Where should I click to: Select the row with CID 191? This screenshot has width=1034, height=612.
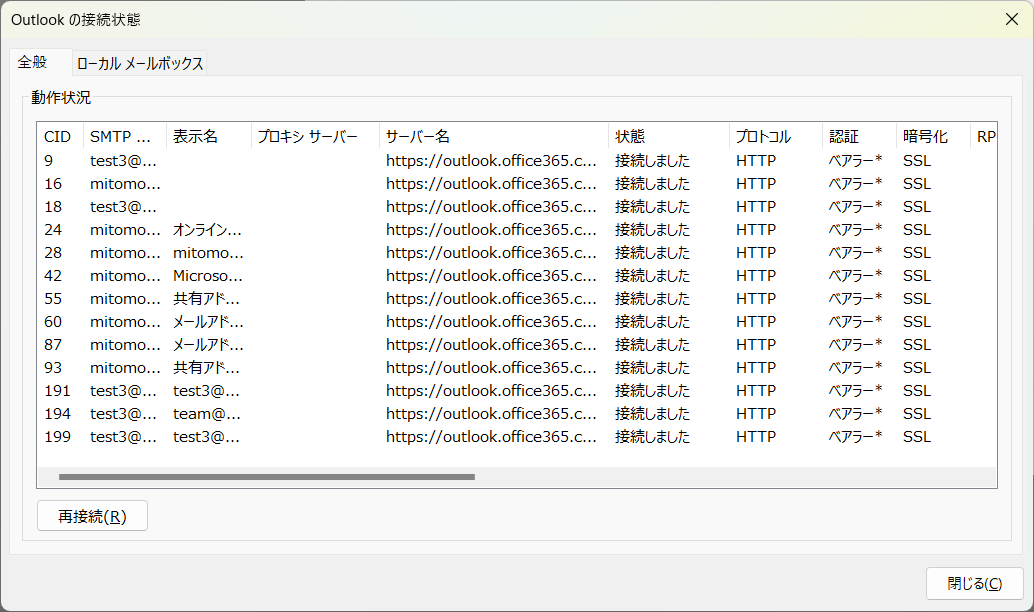pos(517,391)
